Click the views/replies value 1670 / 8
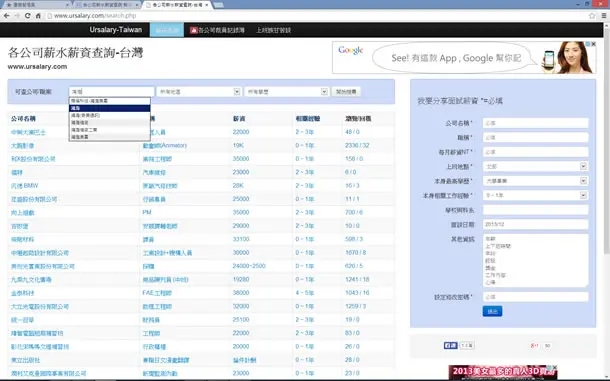The image size is (610, 381). click(356, 253)
